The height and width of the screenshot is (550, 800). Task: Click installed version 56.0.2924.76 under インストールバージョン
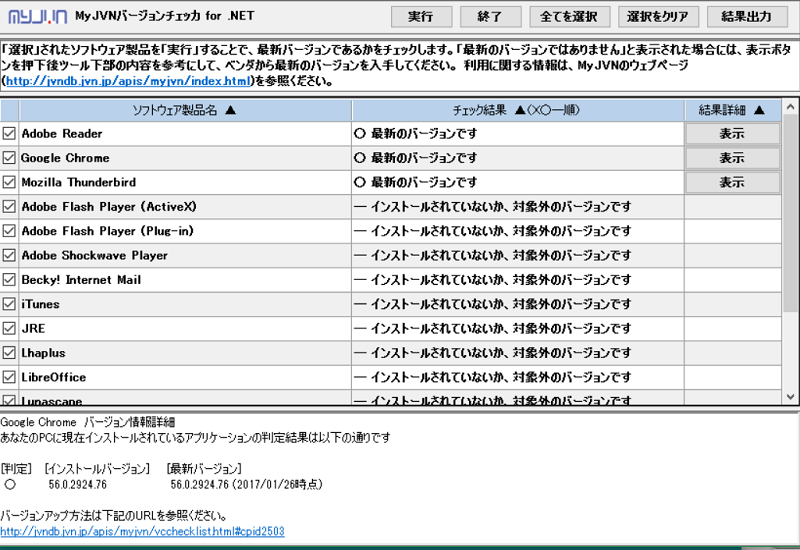[x=78, y=485]
